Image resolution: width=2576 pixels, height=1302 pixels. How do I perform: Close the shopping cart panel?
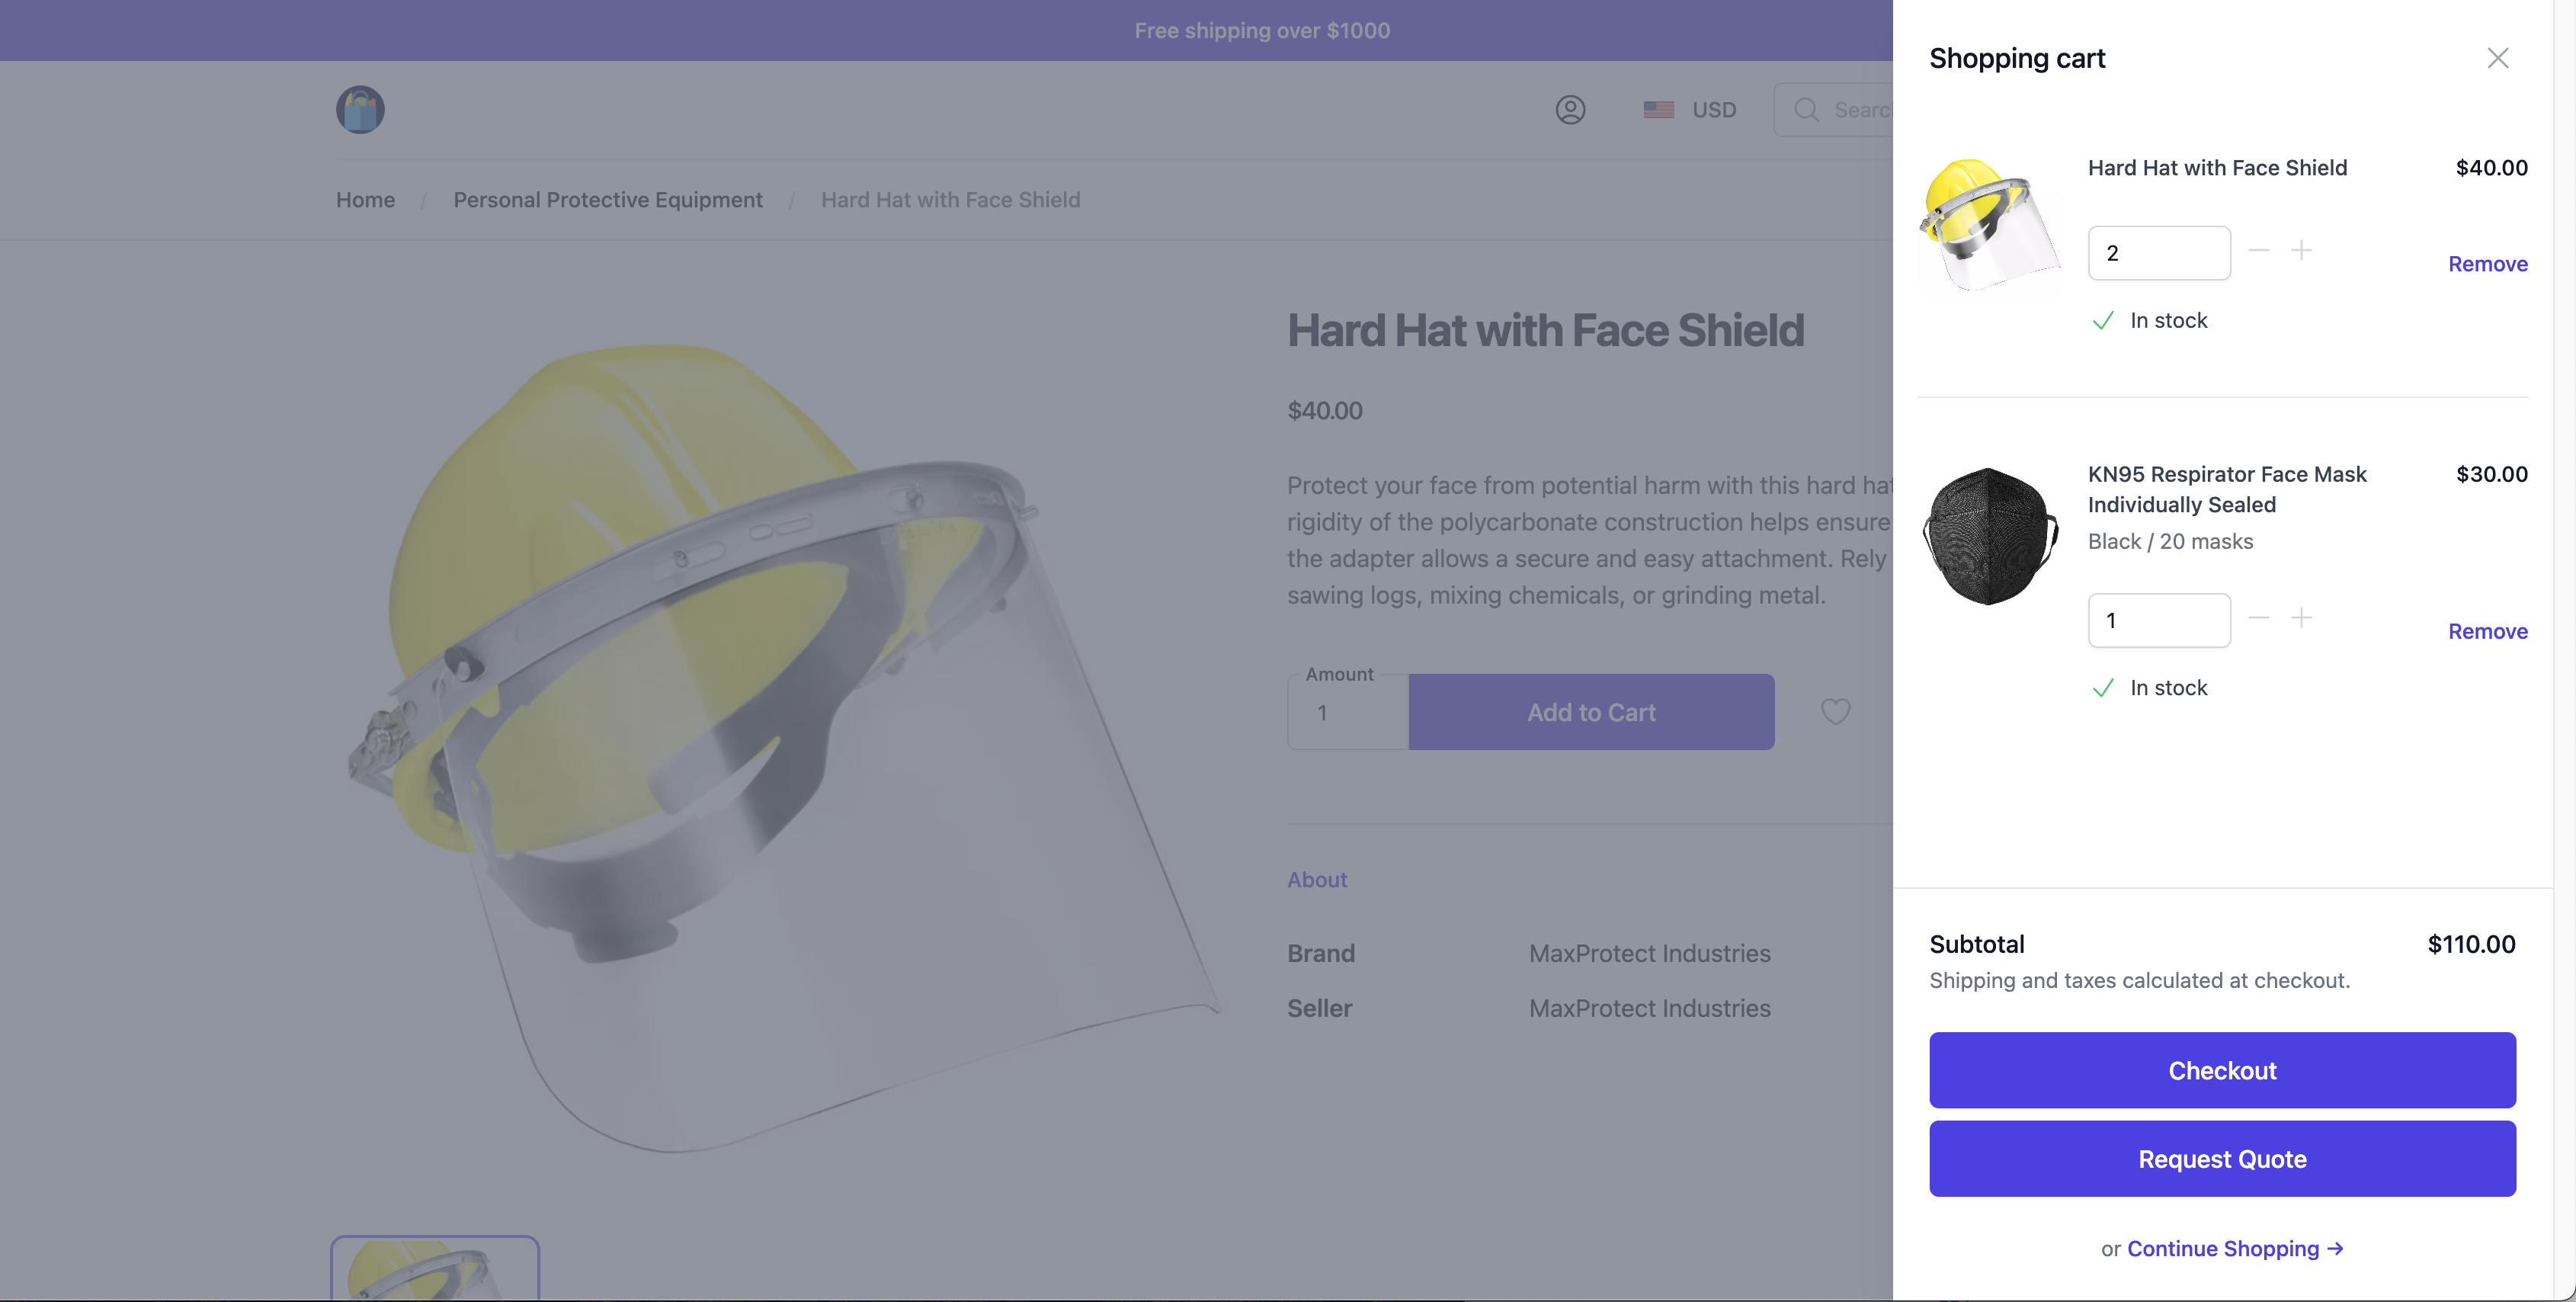pos(2497,58)
